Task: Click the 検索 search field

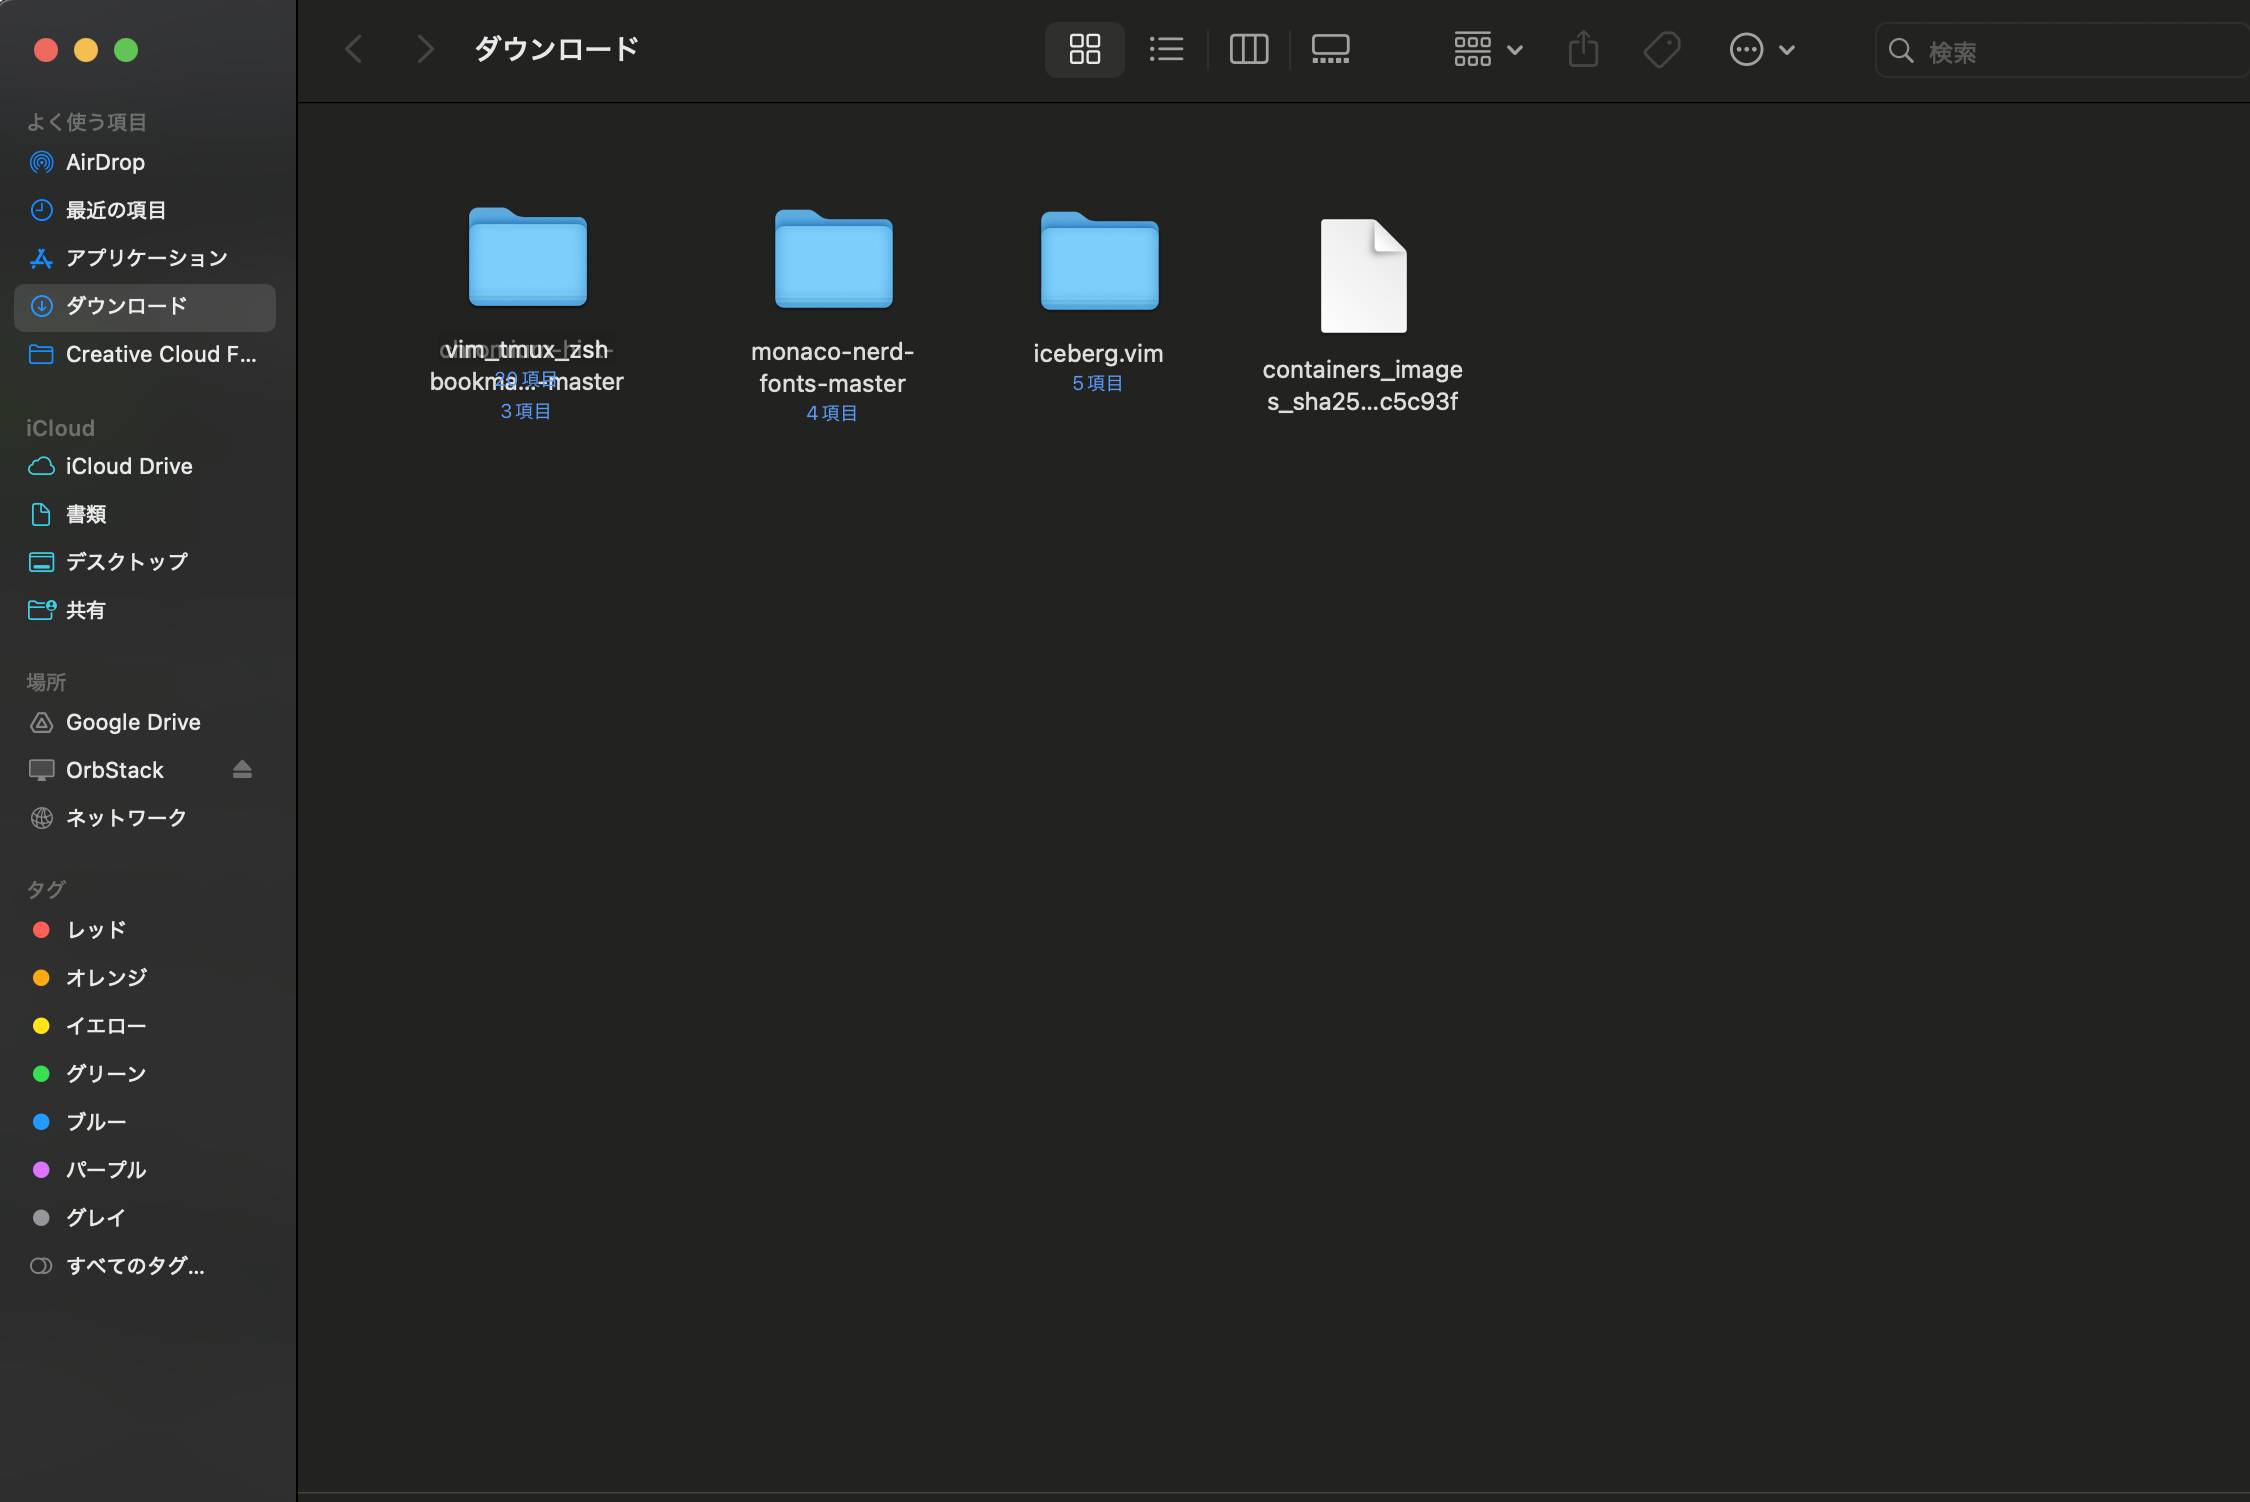Action: 2060,51
